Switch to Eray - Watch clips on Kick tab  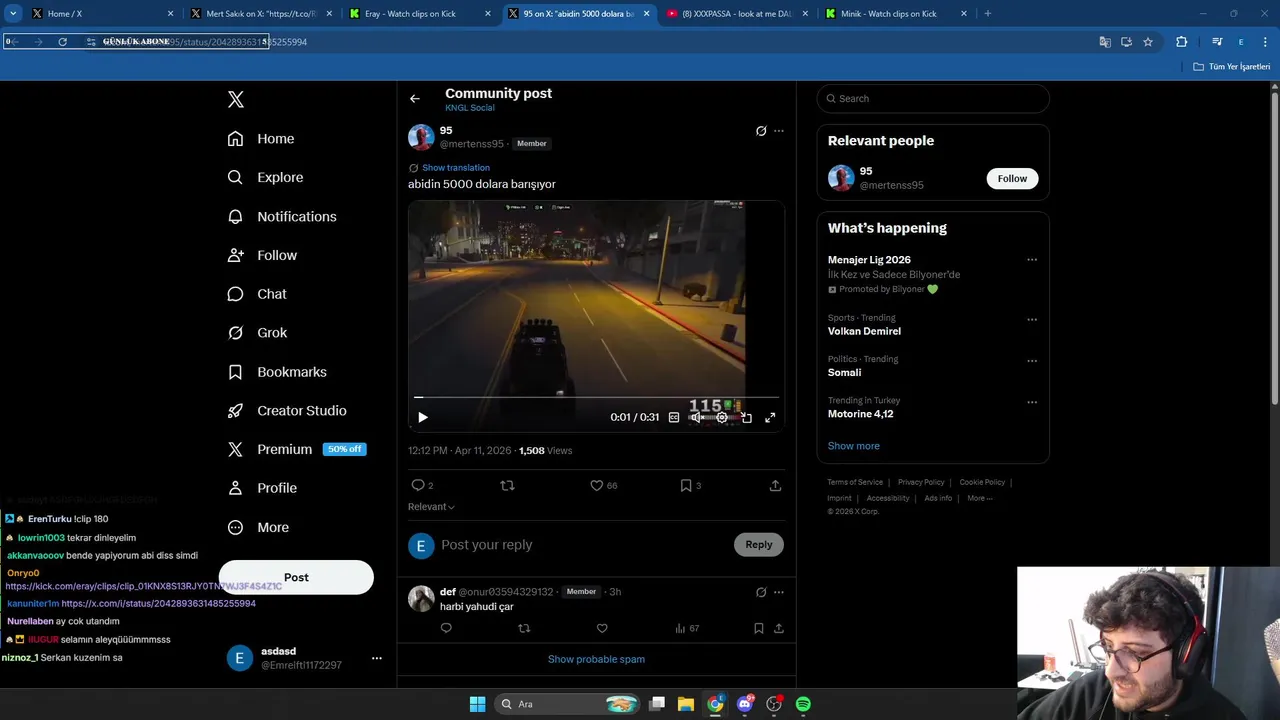point(420,14)
